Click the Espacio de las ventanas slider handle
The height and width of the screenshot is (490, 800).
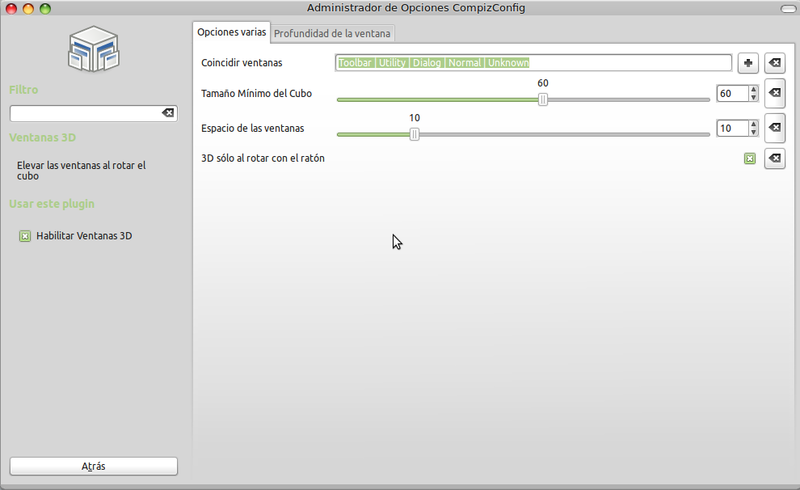pyautogui.click(x=414, y=134)
